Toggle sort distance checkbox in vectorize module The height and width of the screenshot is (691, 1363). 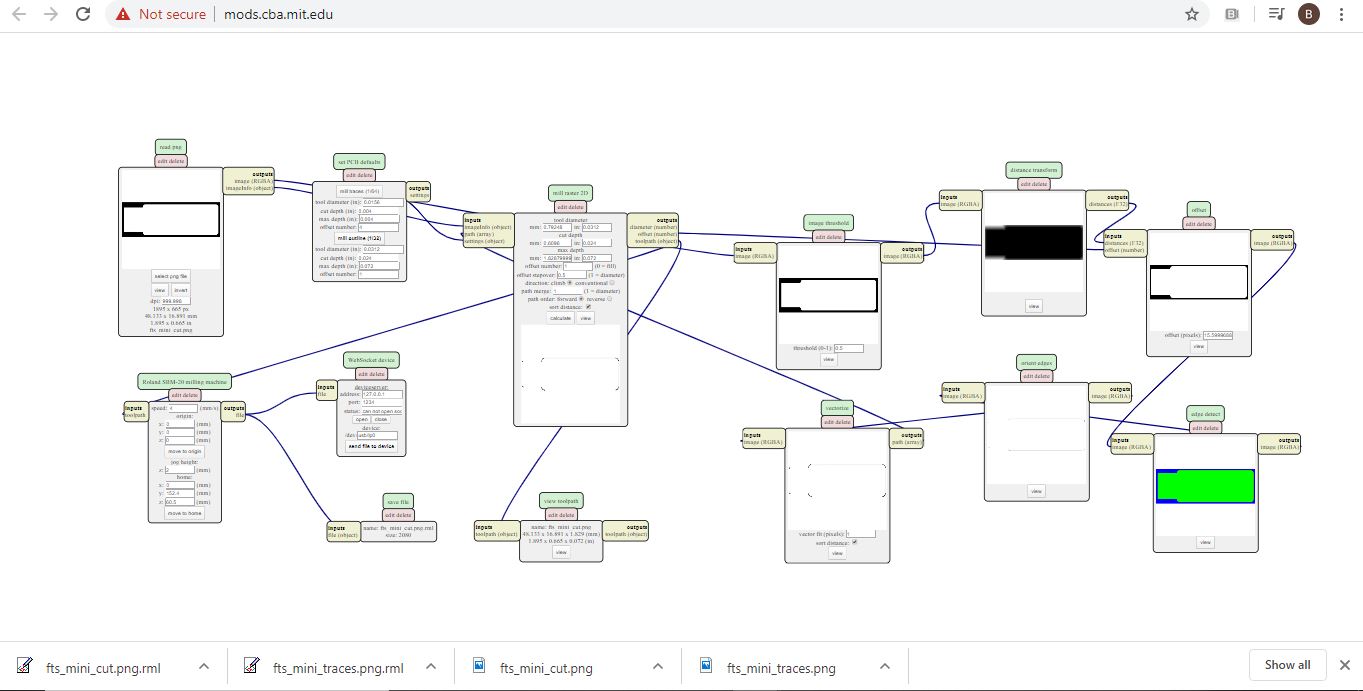point(854,542)
